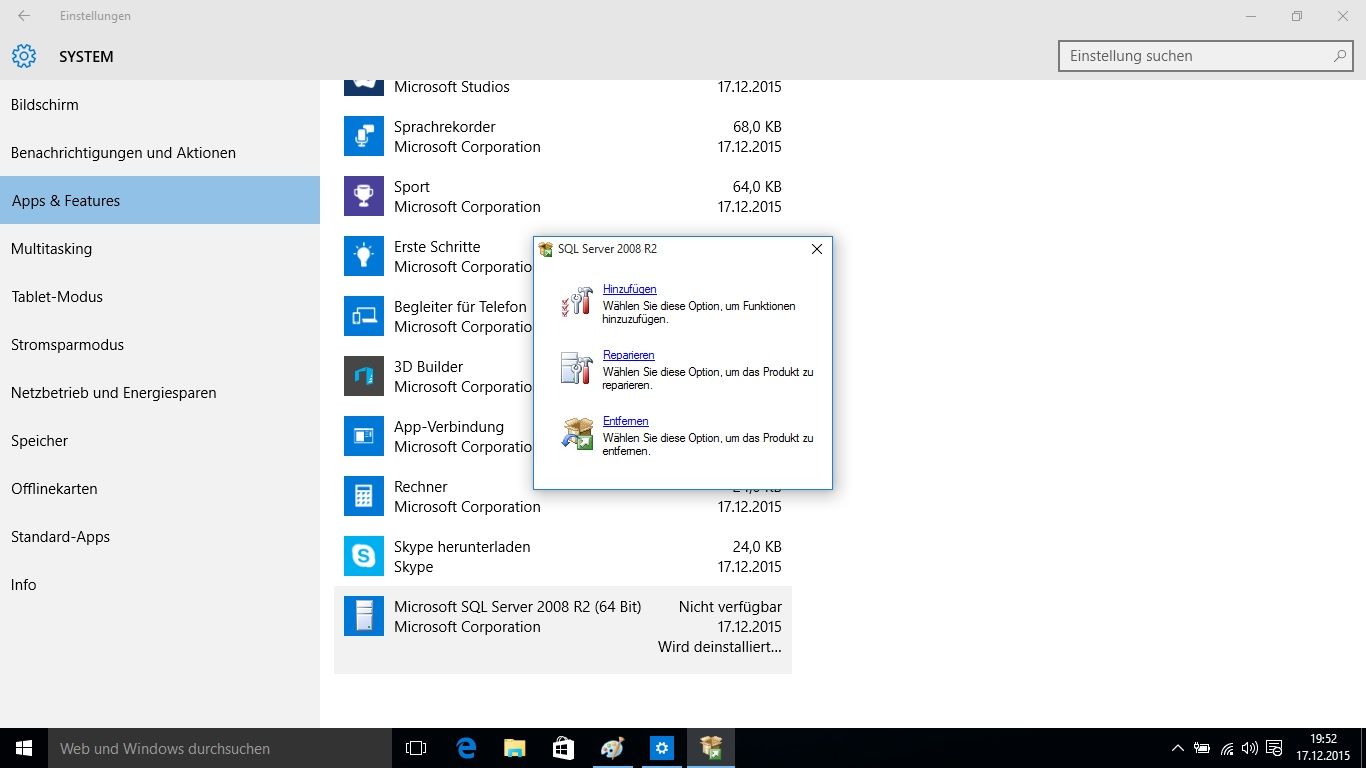
Task: Open the Windows Start menu
Action: pyautogui.click(x=24, y=748)
